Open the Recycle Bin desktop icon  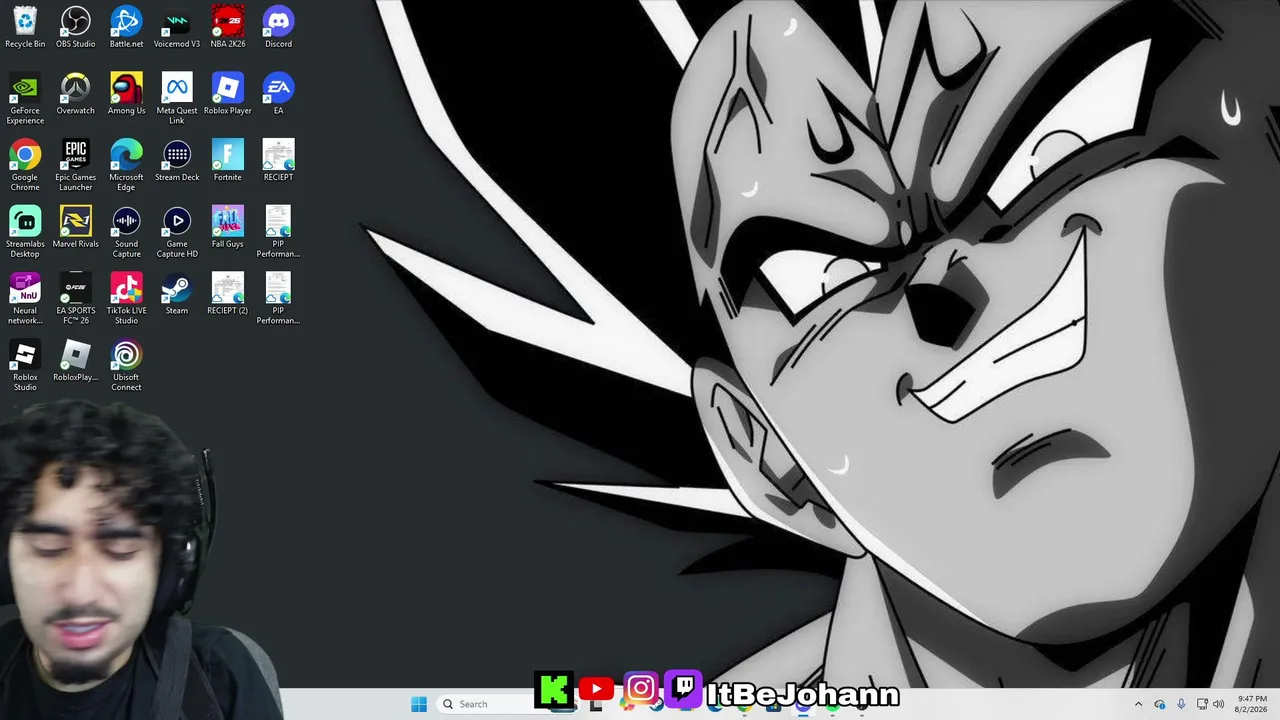tap(25, 27)
